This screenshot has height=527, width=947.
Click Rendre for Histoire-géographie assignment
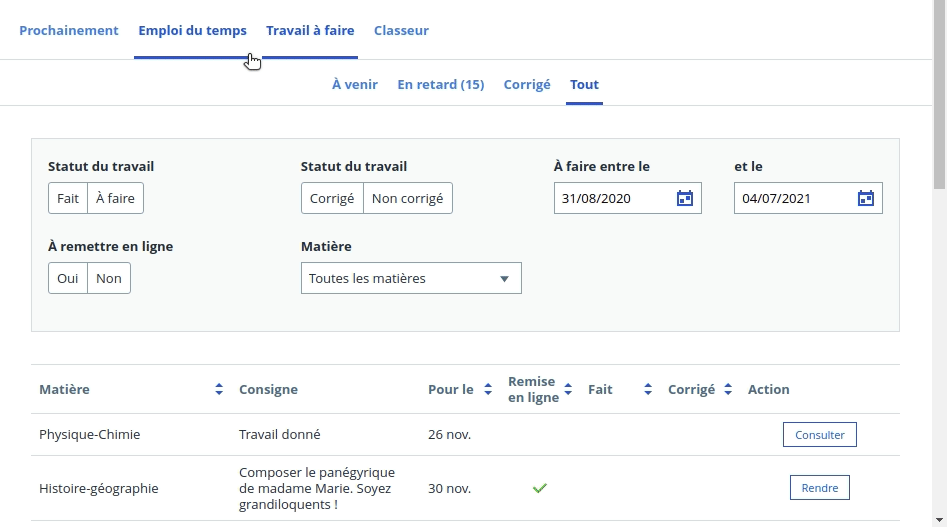coord(820,488)
